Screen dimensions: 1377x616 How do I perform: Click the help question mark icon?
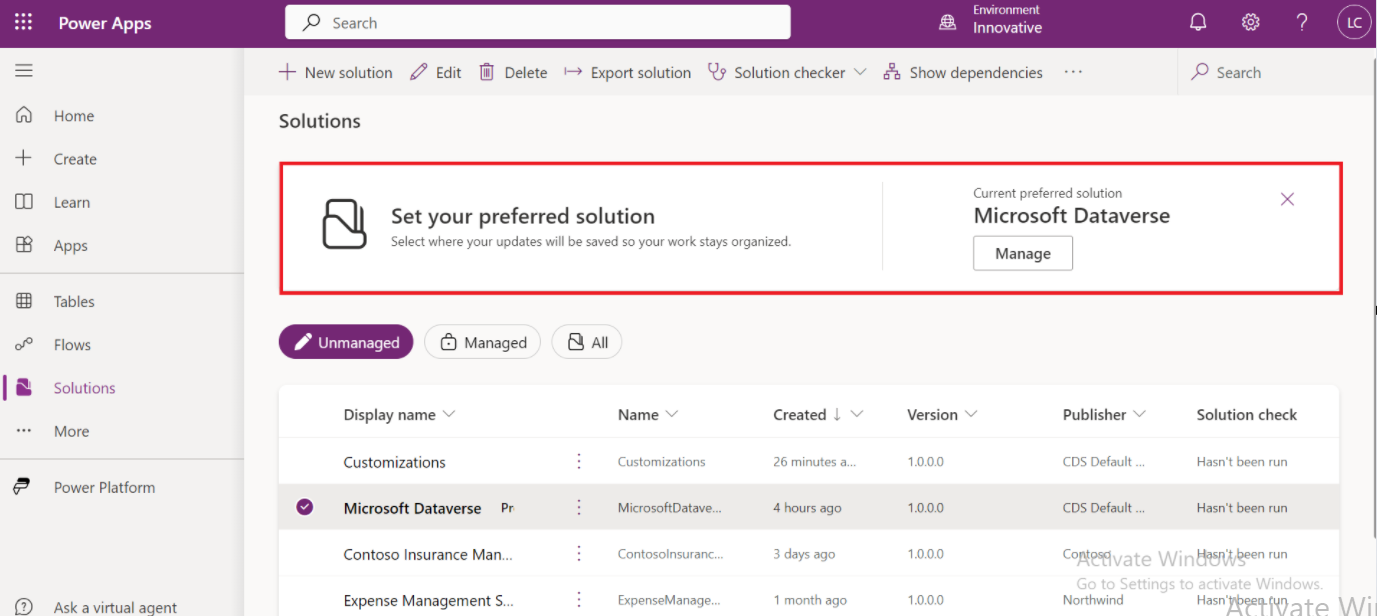tap(1302, 23)
